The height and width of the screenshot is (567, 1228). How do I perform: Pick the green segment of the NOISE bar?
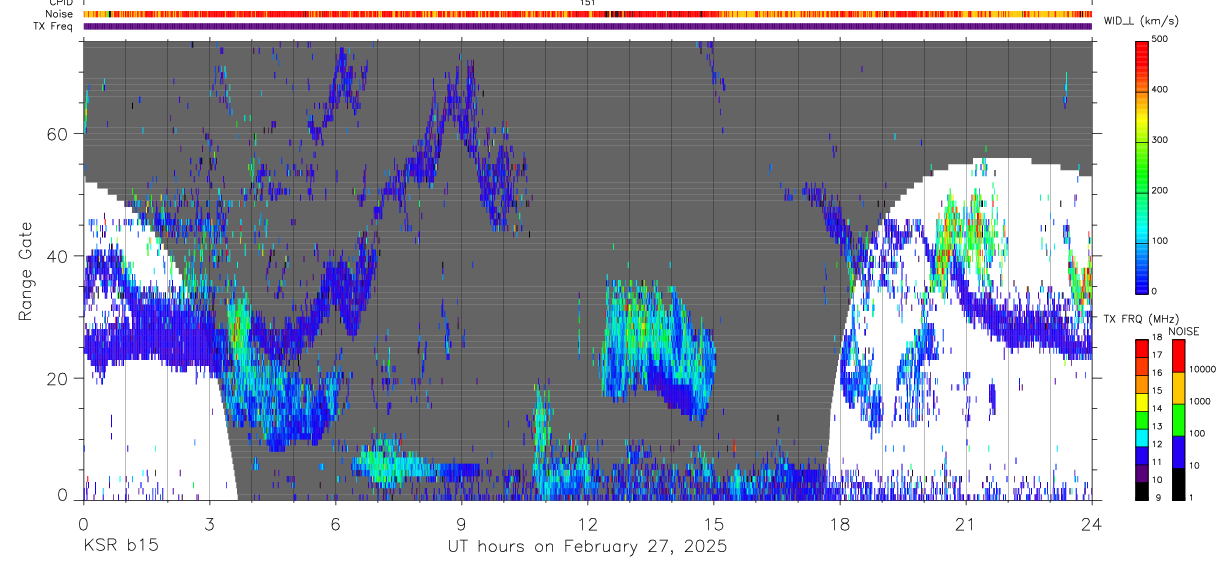pos(1178,419)
